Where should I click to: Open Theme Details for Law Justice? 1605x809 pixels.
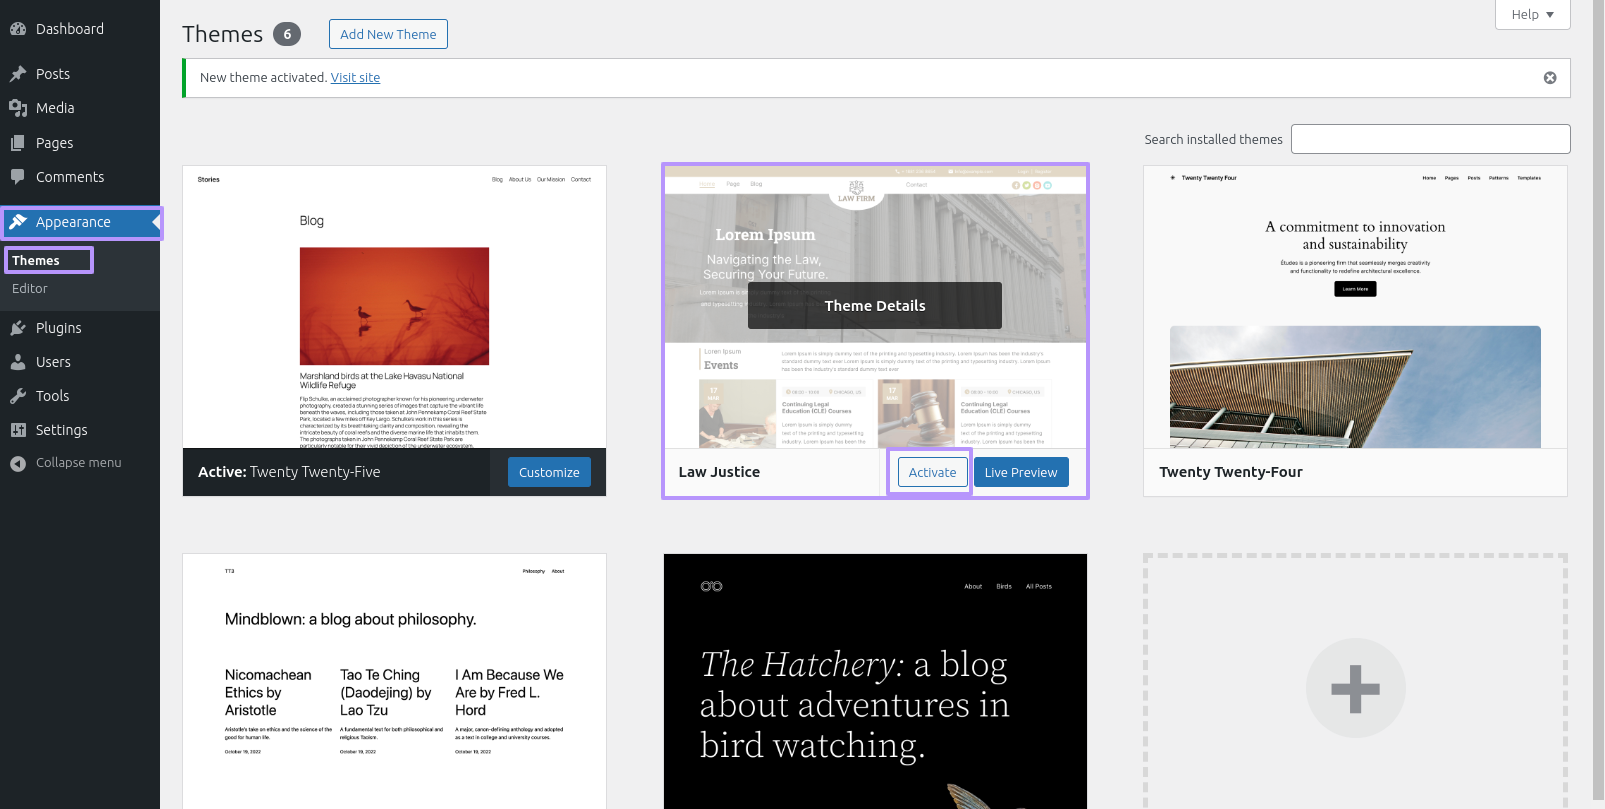pos(875,306)
